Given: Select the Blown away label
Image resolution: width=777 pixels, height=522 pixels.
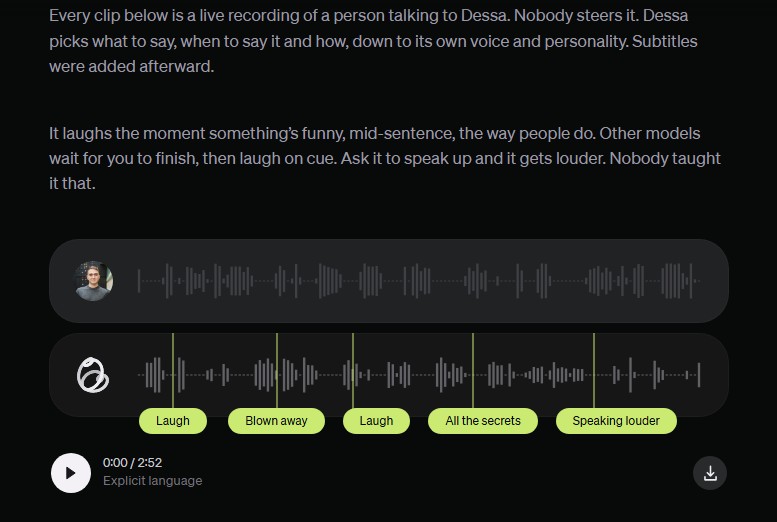Looking at the screenshot, I should point(276,421).
